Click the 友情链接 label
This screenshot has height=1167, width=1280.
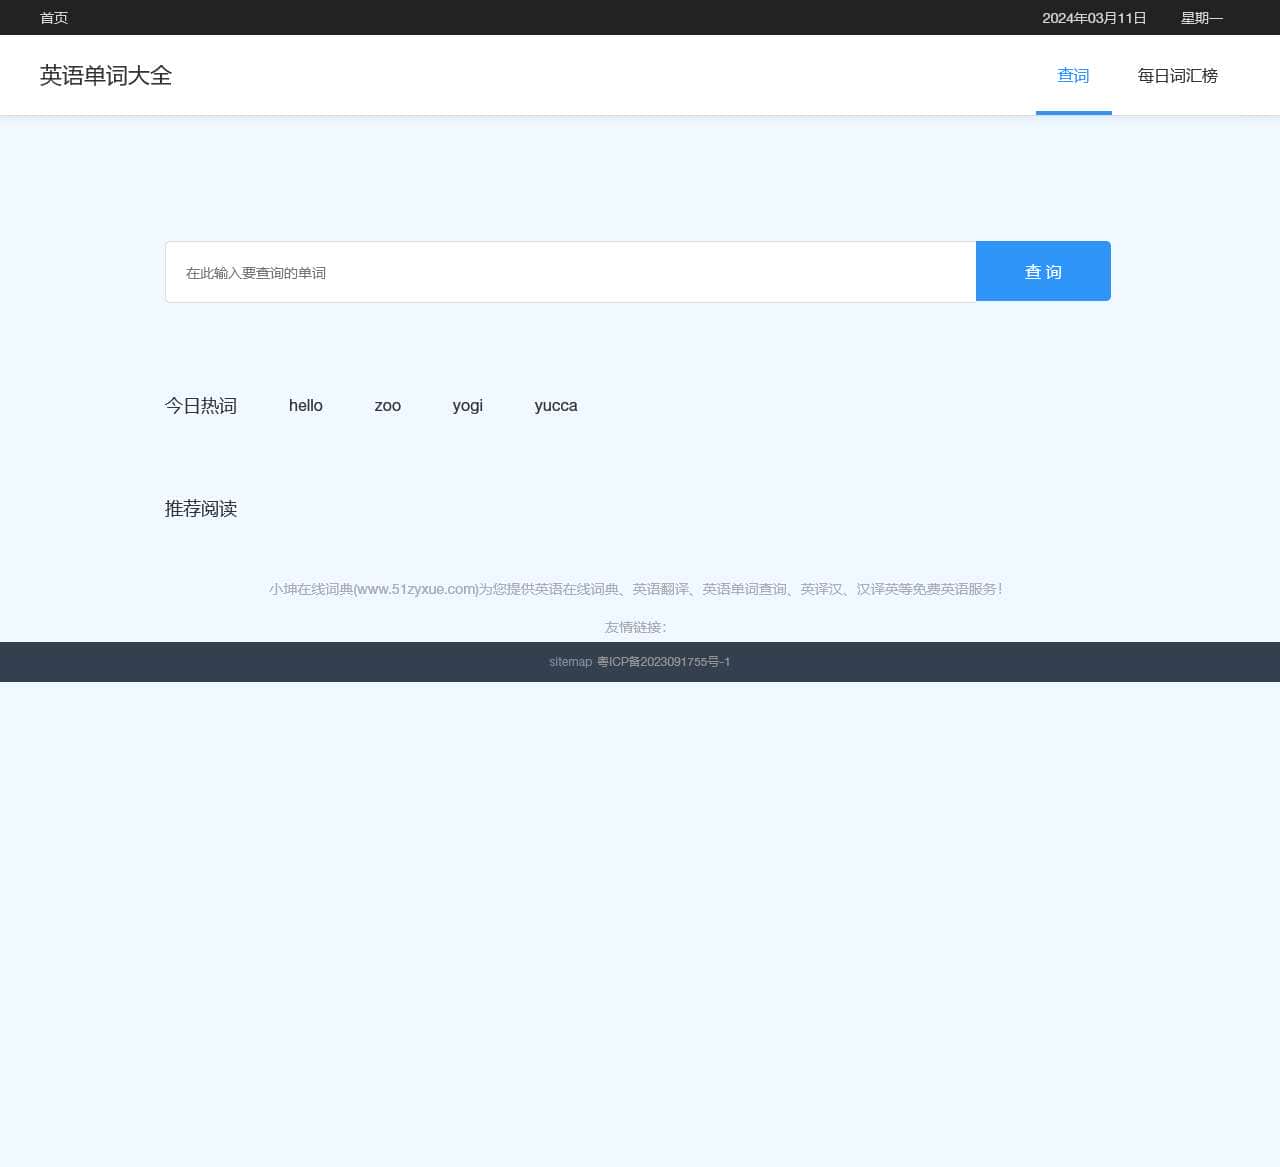click(635, 627)
